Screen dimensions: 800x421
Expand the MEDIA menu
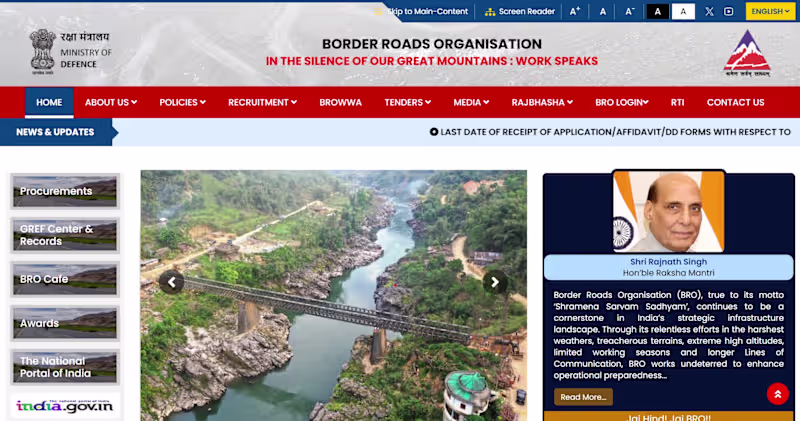click(x=471, y=102)
